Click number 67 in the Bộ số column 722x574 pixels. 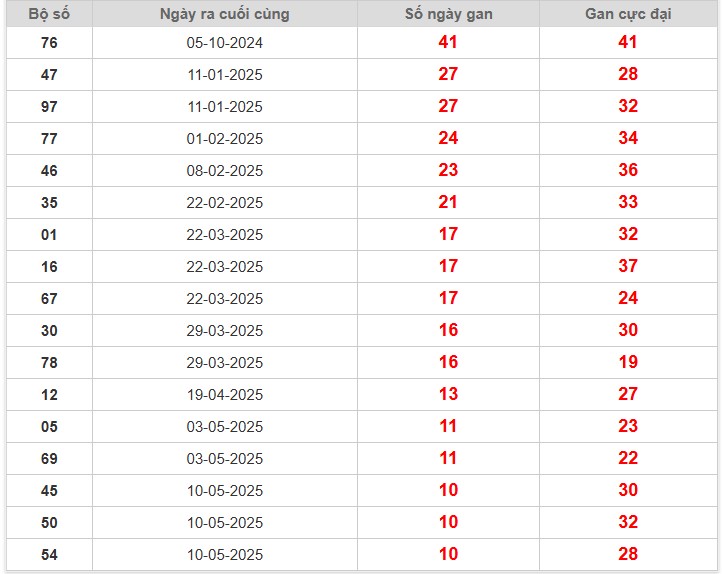click(49, 298)
